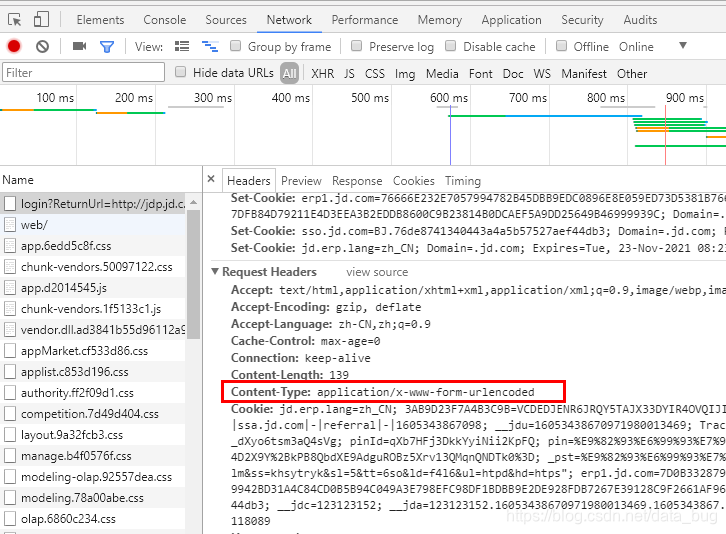Screen dimensions: 726x534
Task: Close the request details pane
Action: (211, 179)
